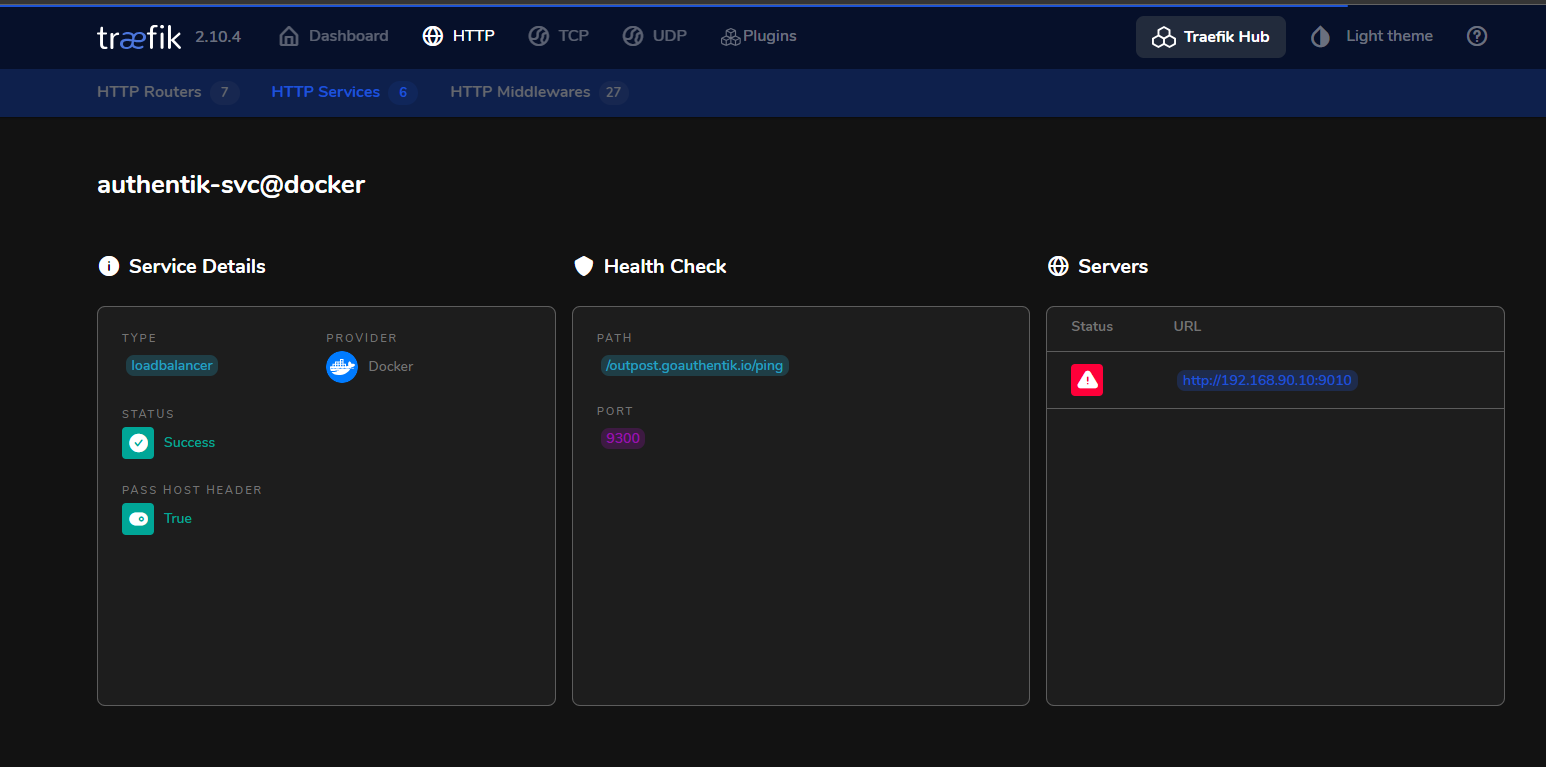Click the Traefik logo in the header
The image size is (1546, 767).
point(139,36)
